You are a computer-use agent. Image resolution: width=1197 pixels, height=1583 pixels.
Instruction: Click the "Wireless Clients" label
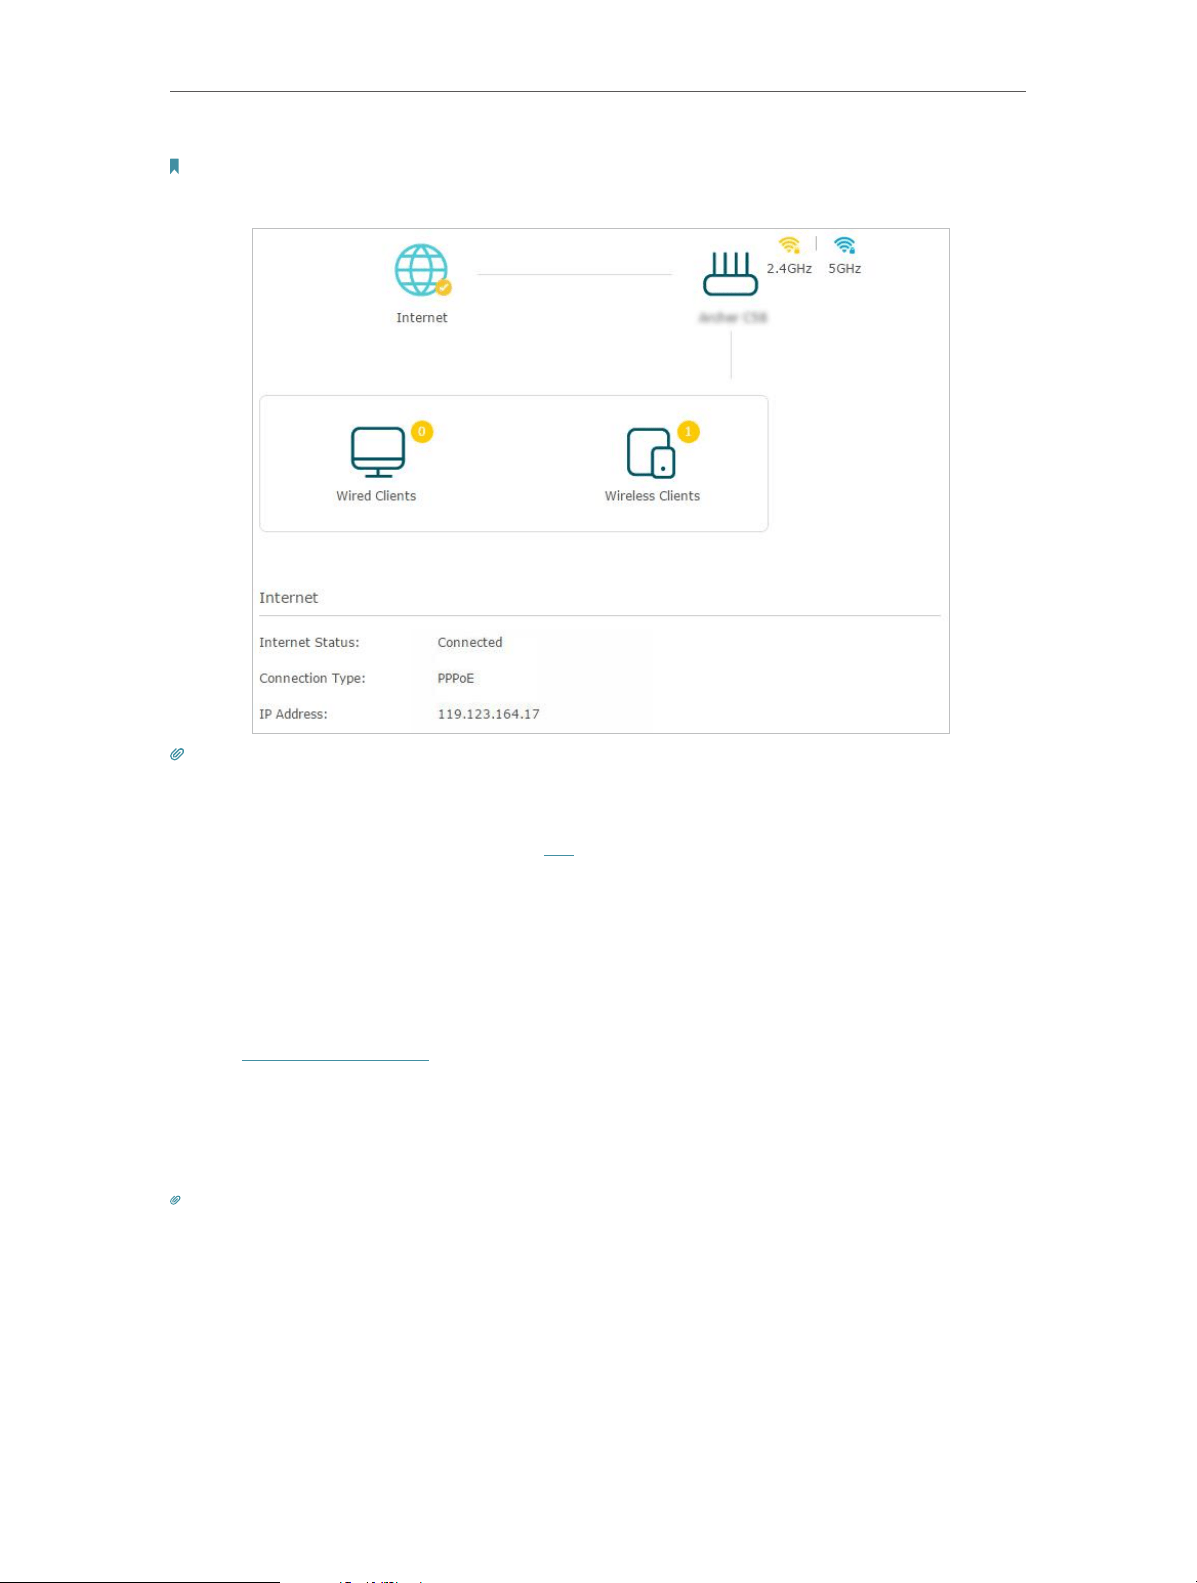(652, 496)
